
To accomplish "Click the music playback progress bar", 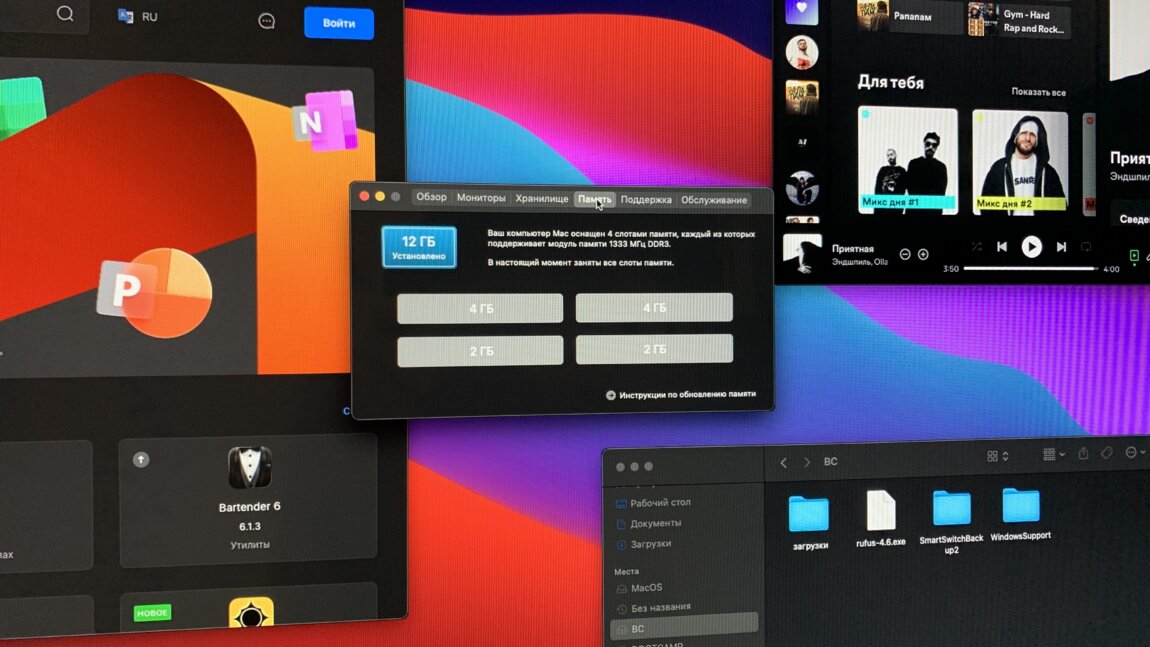I will coord(1030,269).
